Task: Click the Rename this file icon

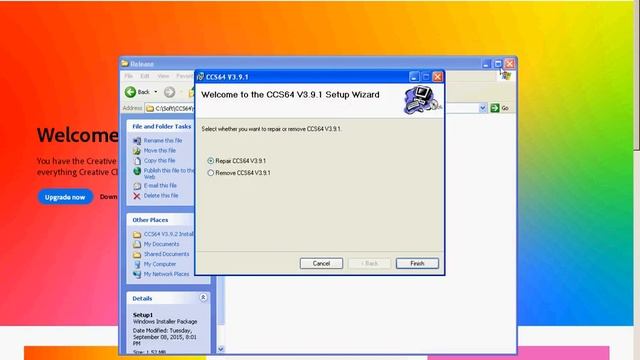Action: point(137,141)
